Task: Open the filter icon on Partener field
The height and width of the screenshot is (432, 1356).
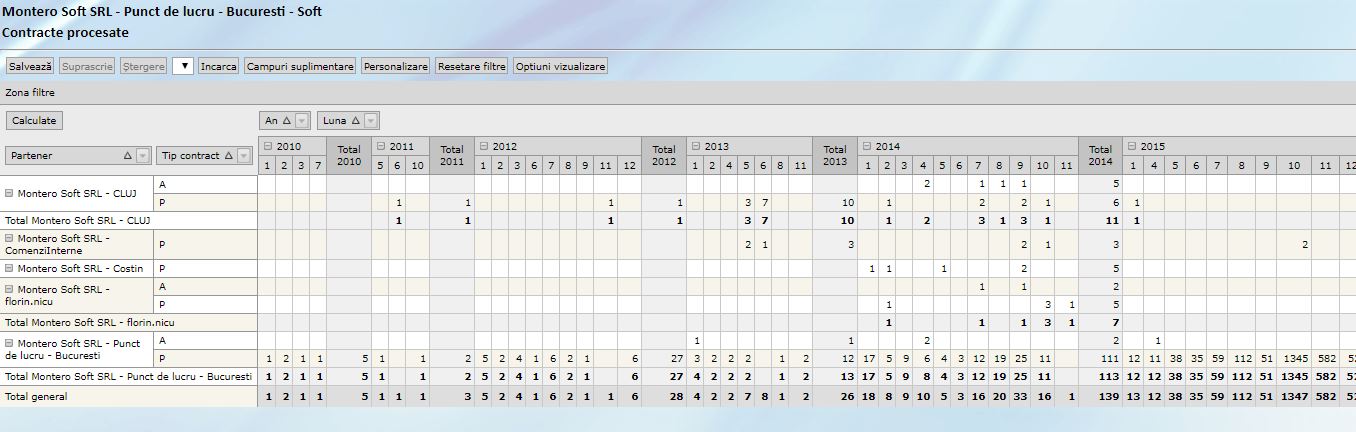Action: click(x=142, y=156)
